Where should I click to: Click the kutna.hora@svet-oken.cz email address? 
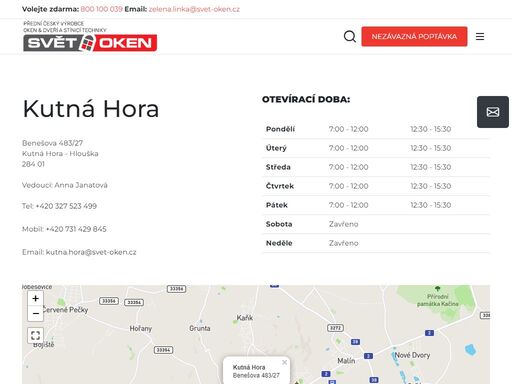pyautogui.click(x=91, y=252)
